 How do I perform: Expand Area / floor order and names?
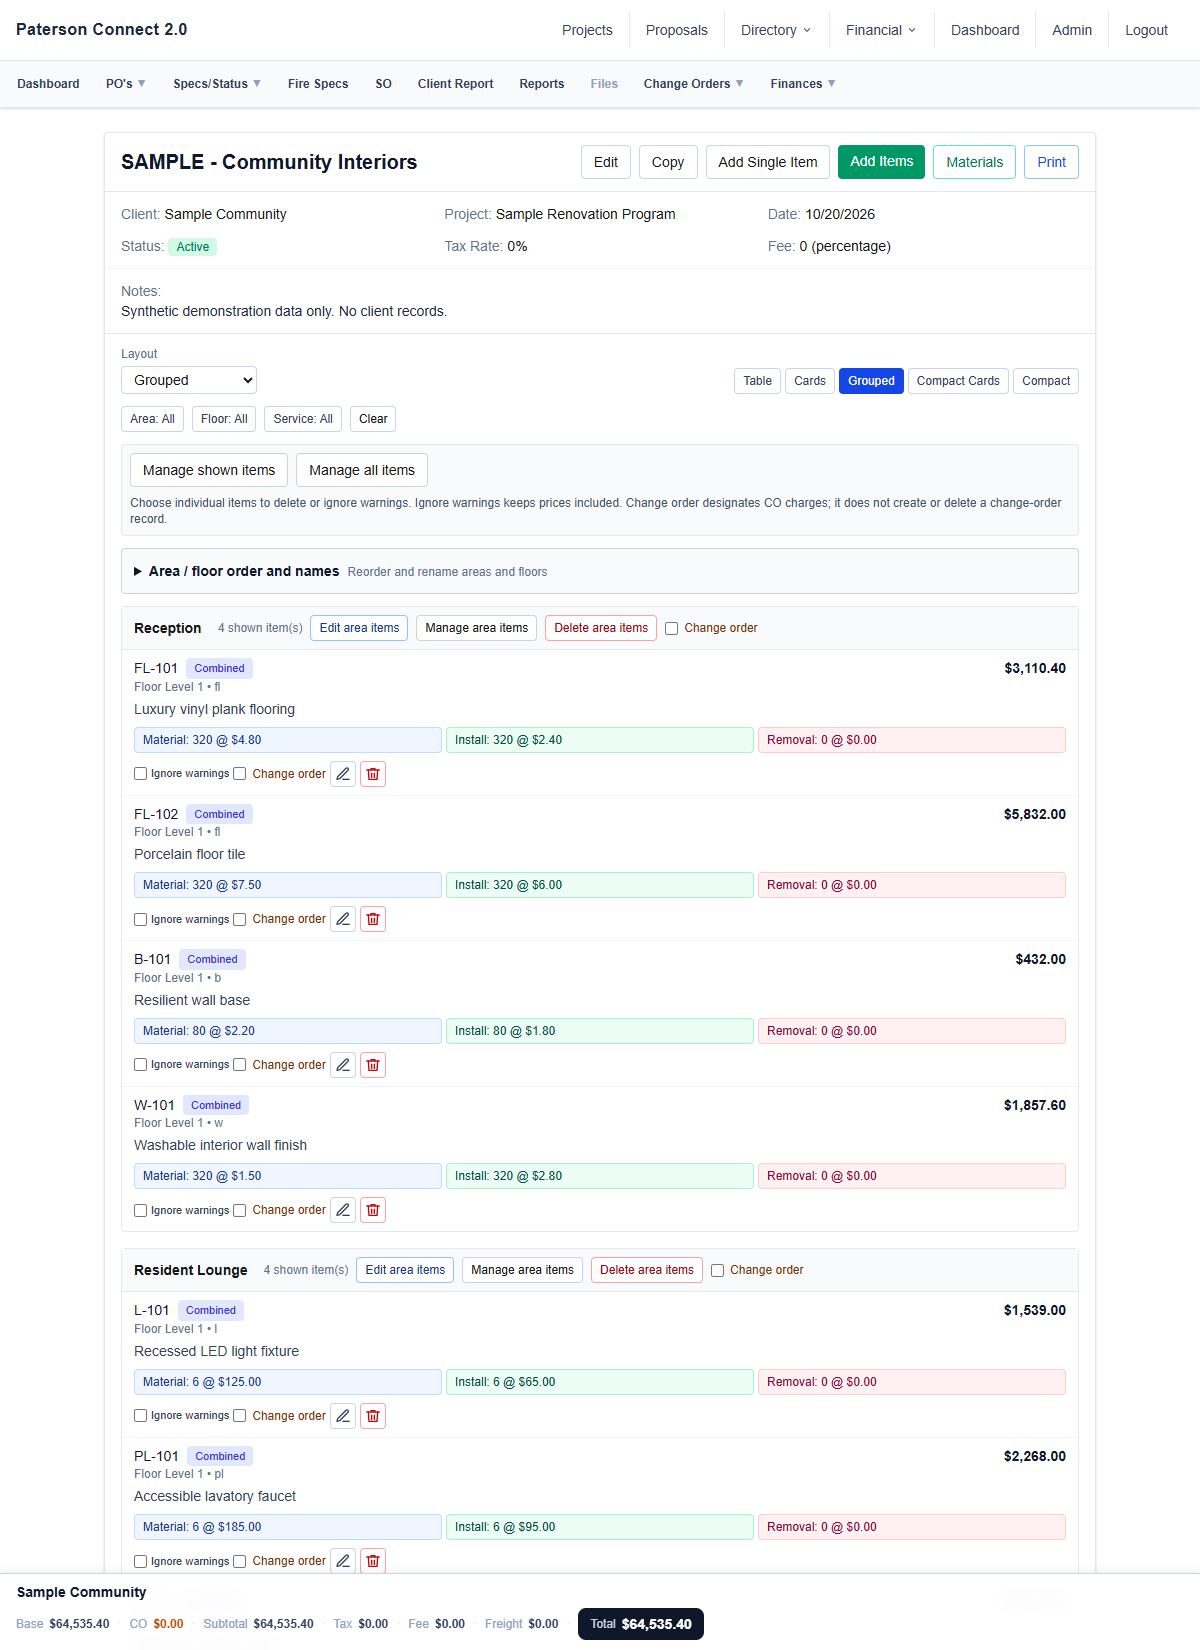[600, 571]
